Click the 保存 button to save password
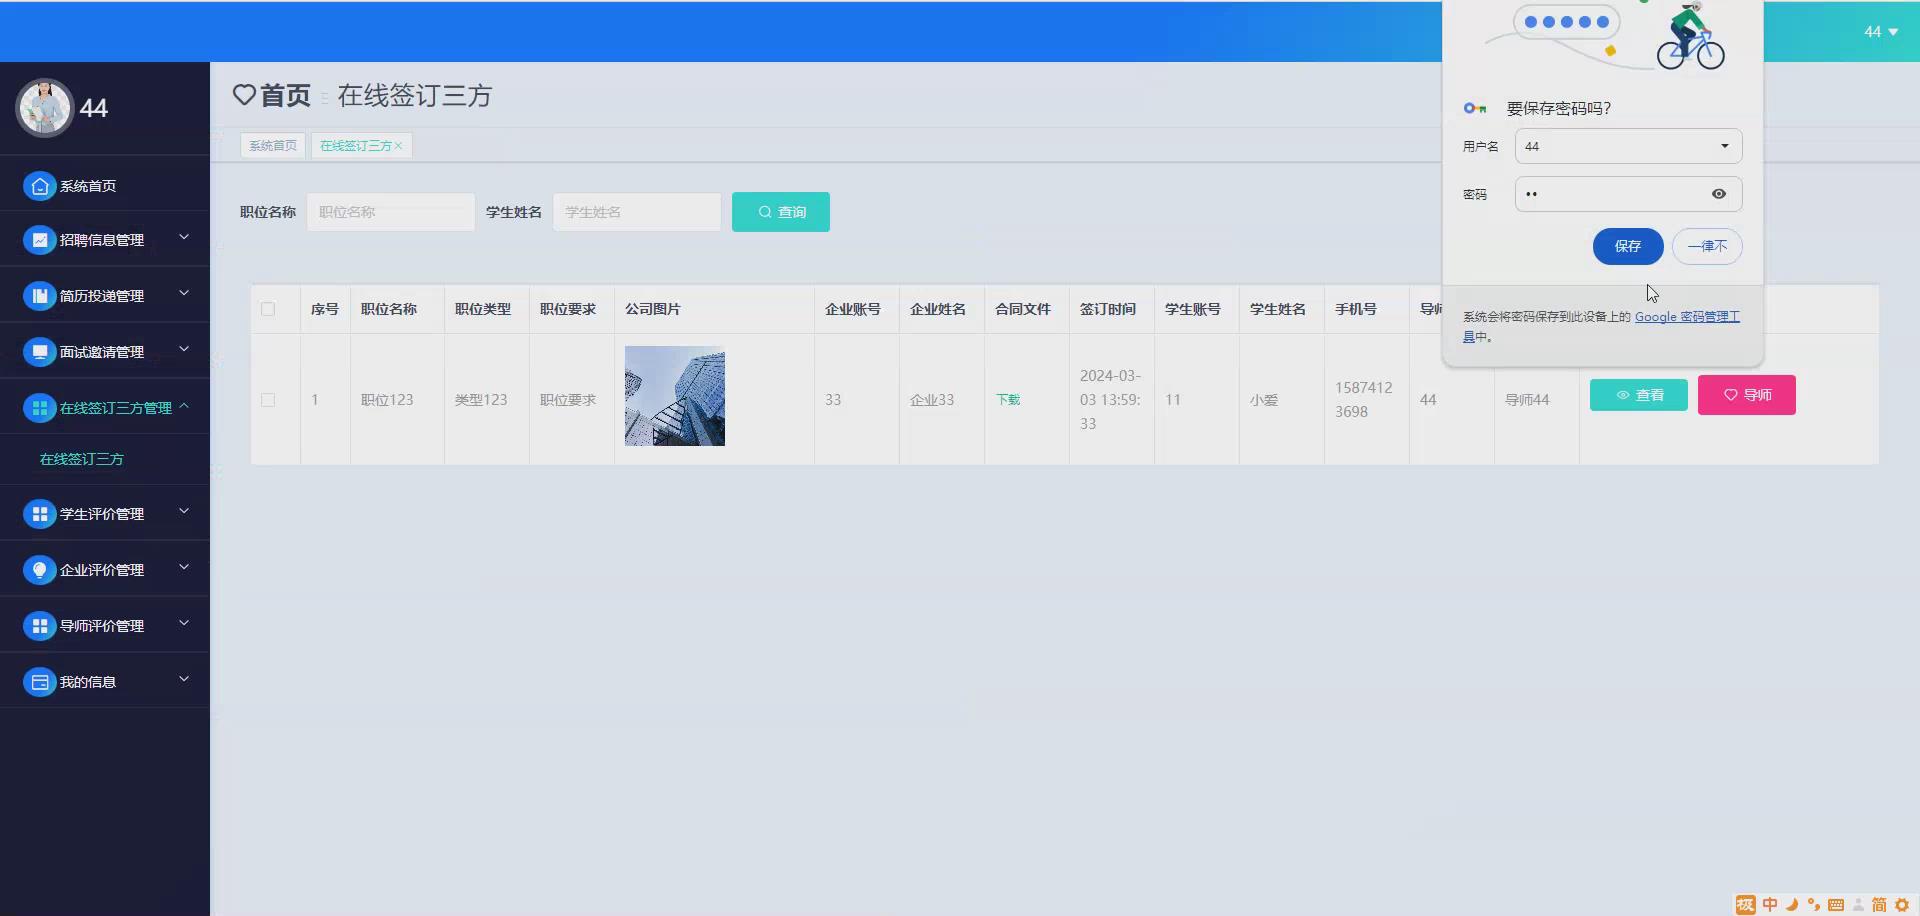 click(x=1627, y=246)
